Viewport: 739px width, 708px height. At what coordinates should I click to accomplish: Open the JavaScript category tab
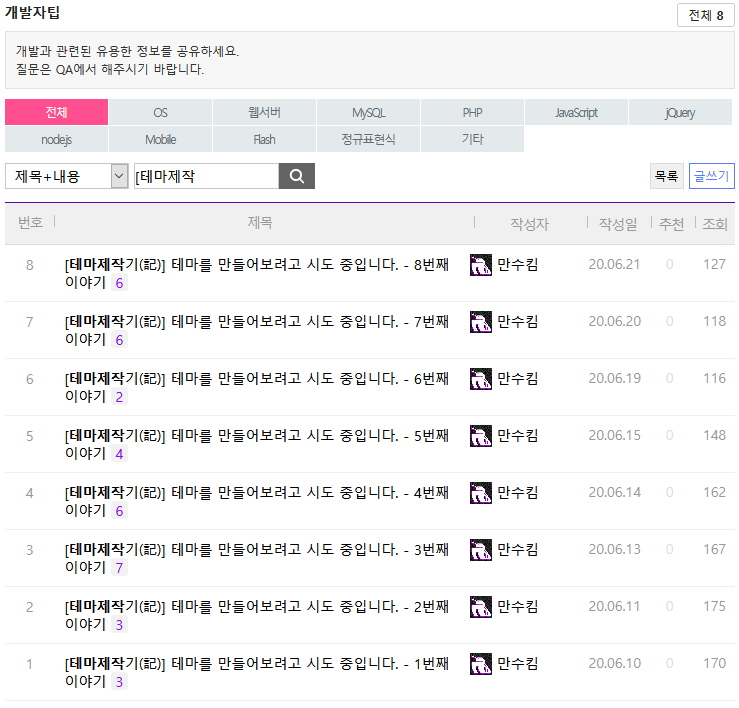click(x=576, y=112)
